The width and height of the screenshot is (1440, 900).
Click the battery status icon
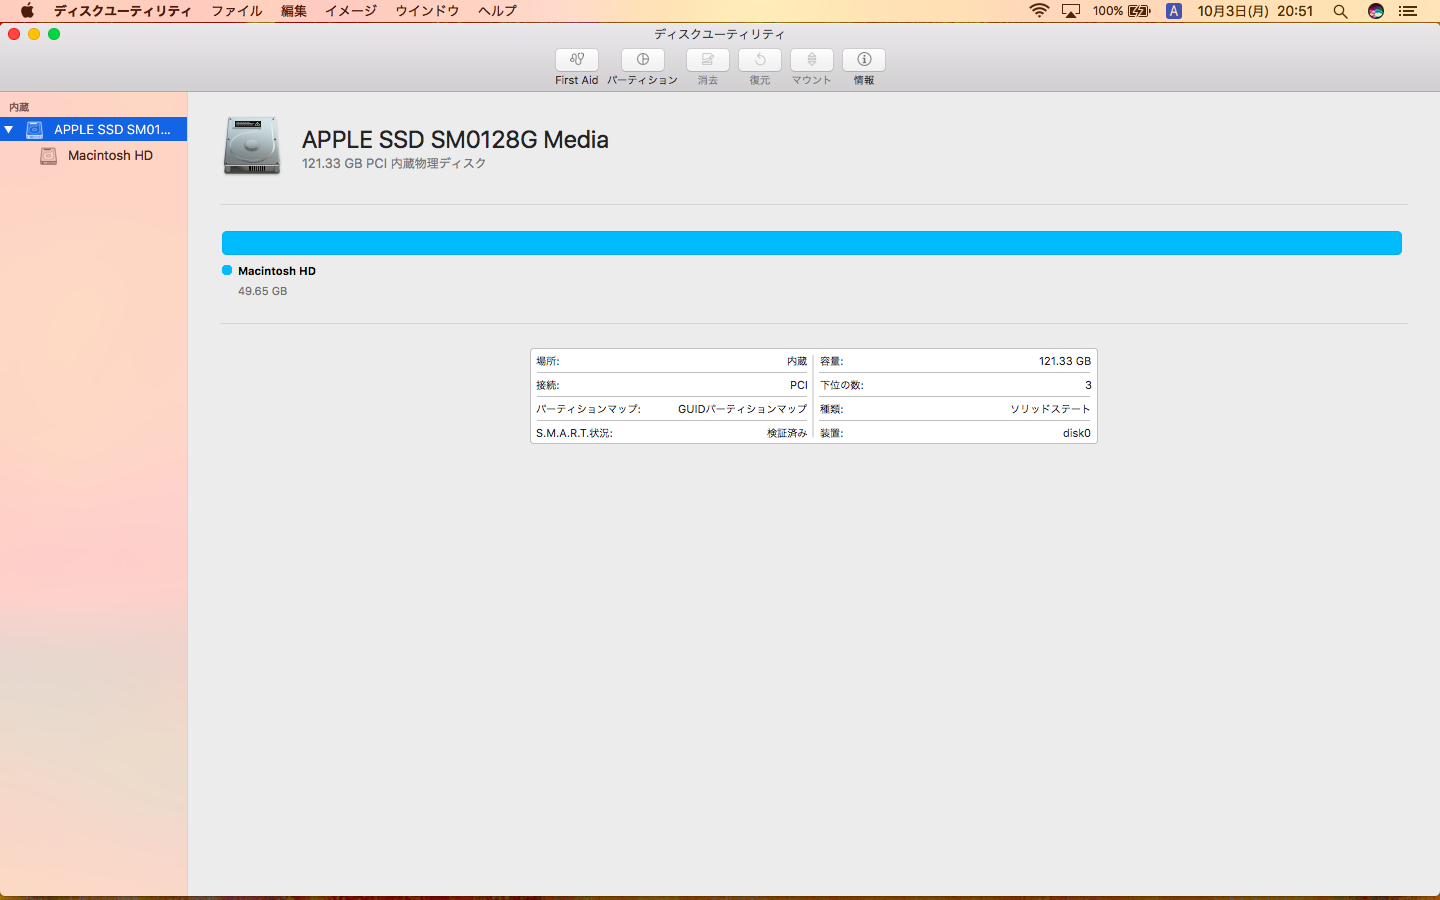pyautogui.click(x=1139, y=11)
